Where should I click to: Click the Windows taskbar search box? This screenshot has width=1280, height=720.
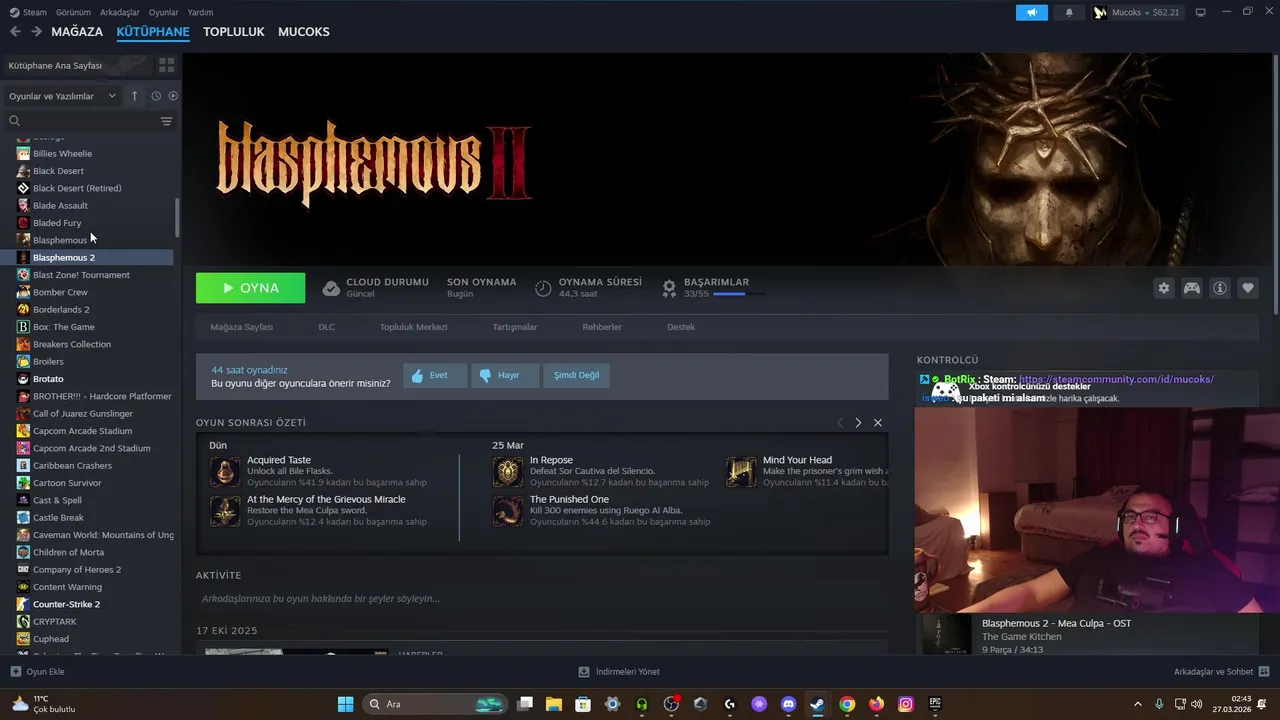pyautogui.click(x=435, y=704)
